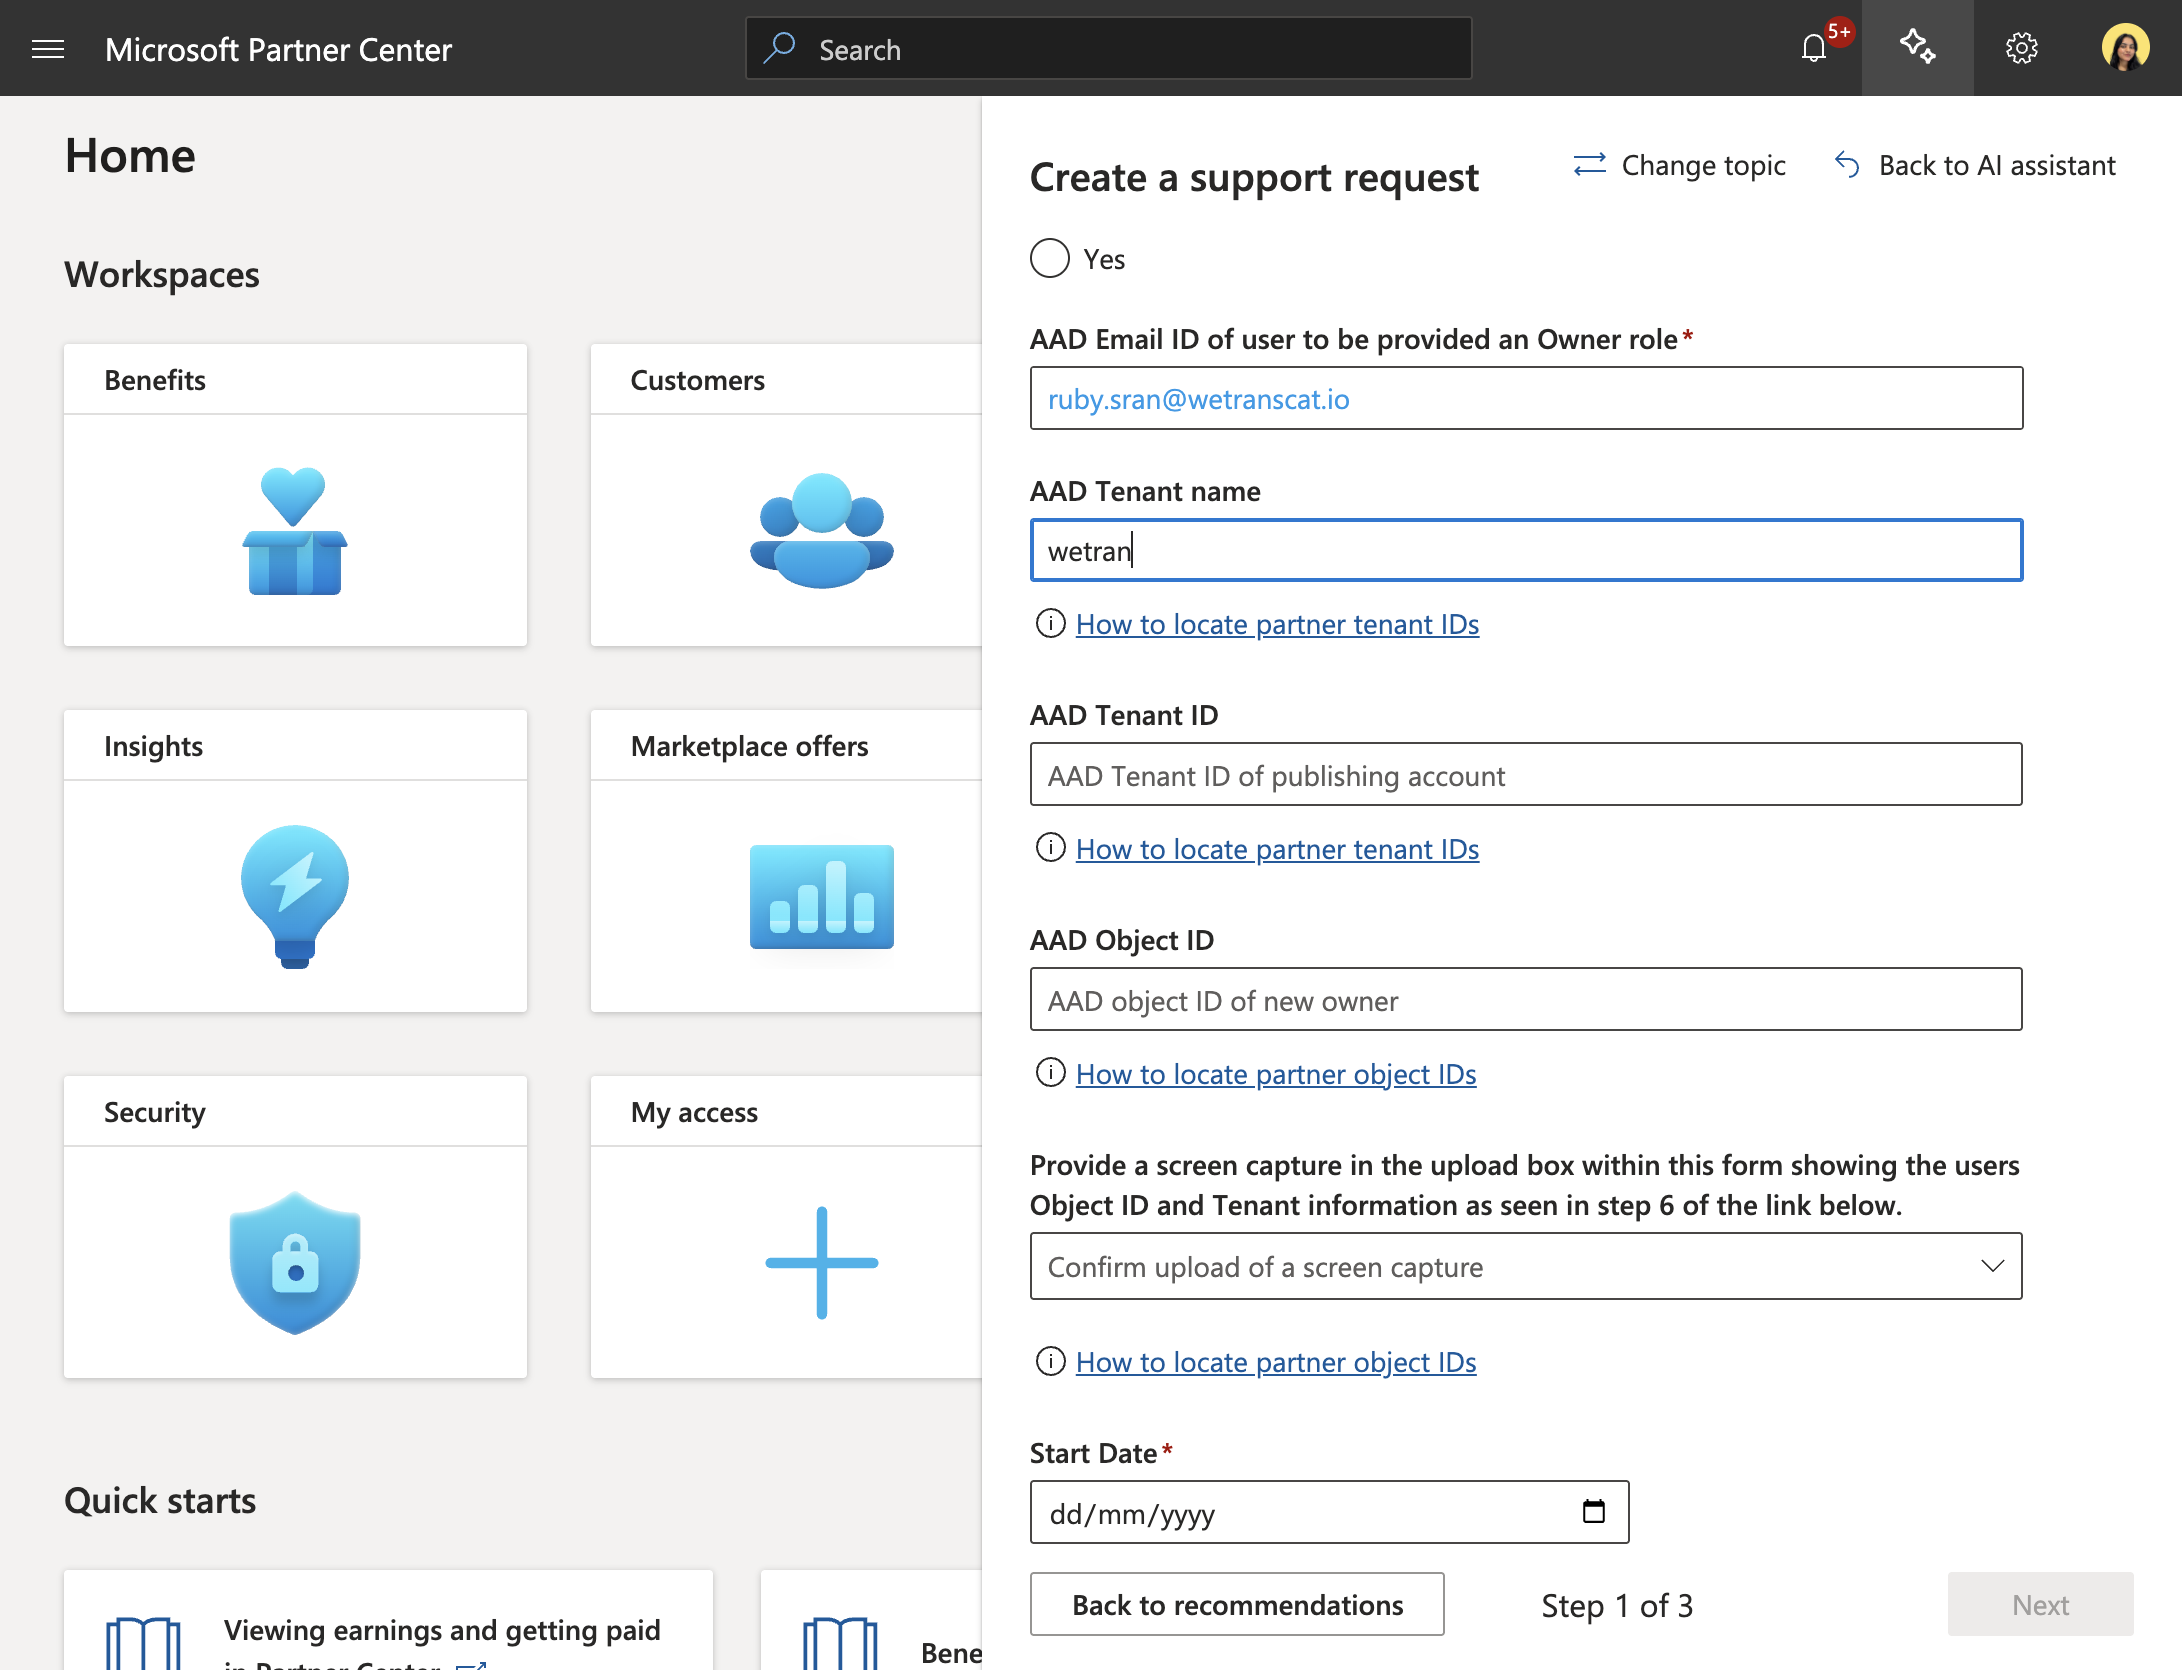The width and height of the screenshot is (2182, 1670).
Task: Open the Customers workspace people icon
Action: click(x=821, y=531)
